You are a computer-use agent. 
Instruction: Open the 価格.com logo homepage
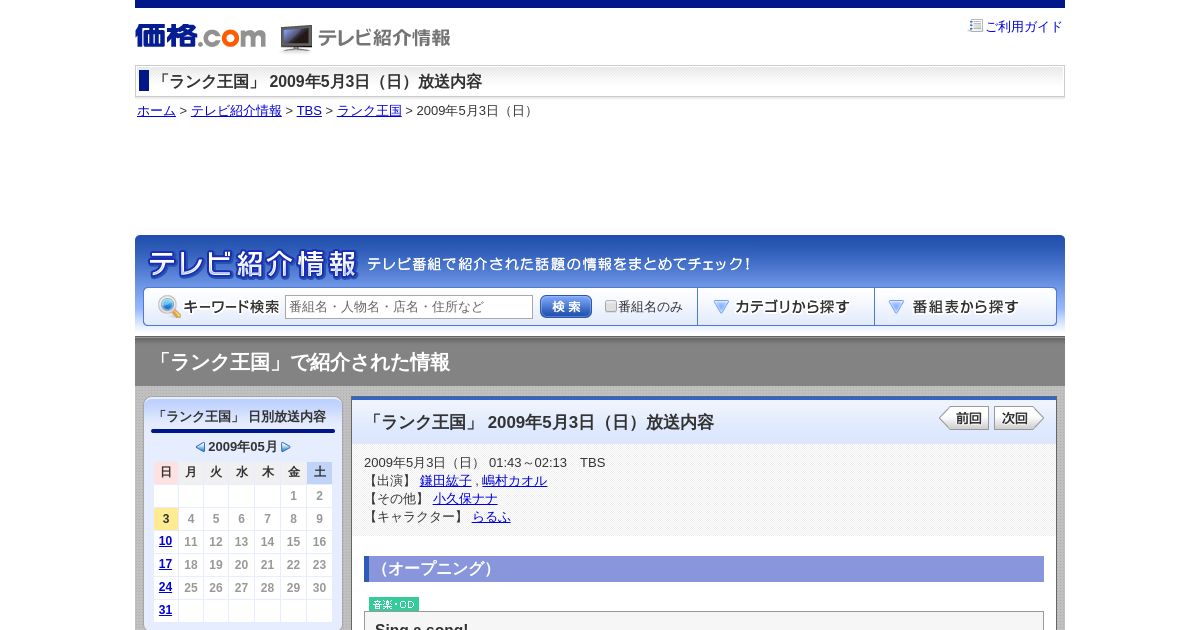point(200,37)
